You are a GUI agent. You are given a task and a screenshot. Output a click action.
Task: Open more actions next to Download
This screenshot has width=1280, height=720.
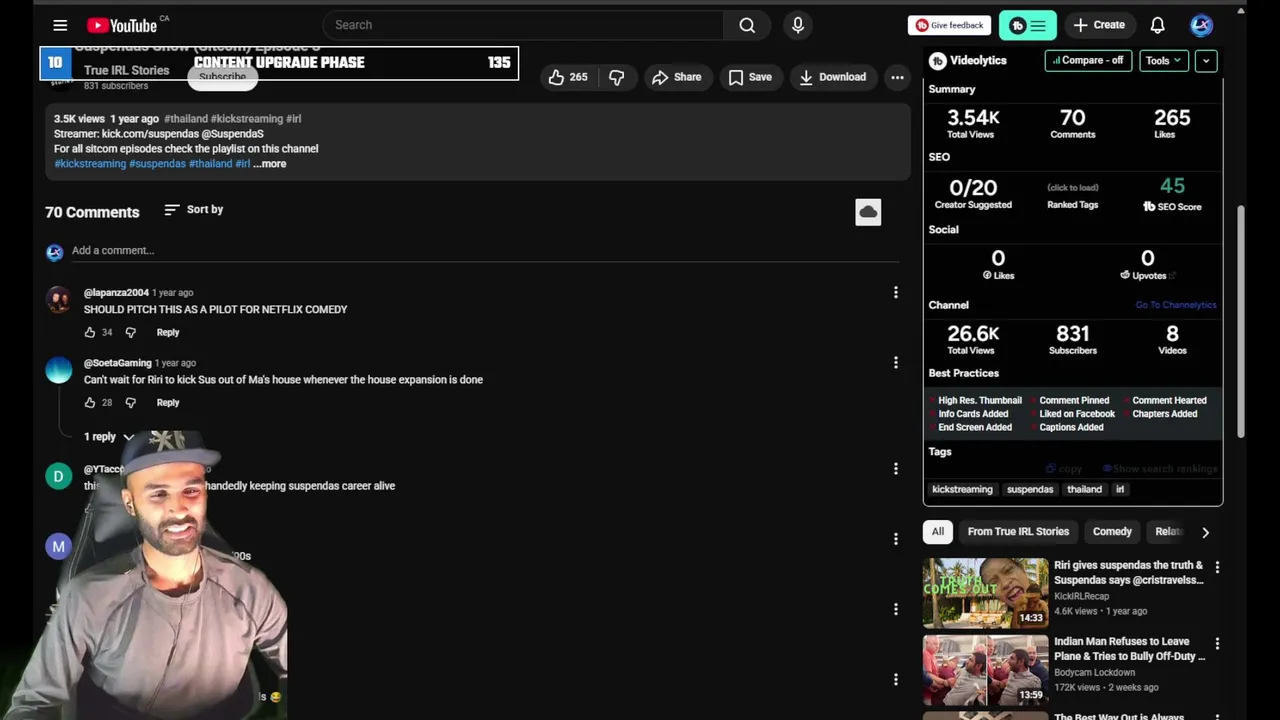click(897, 77)
